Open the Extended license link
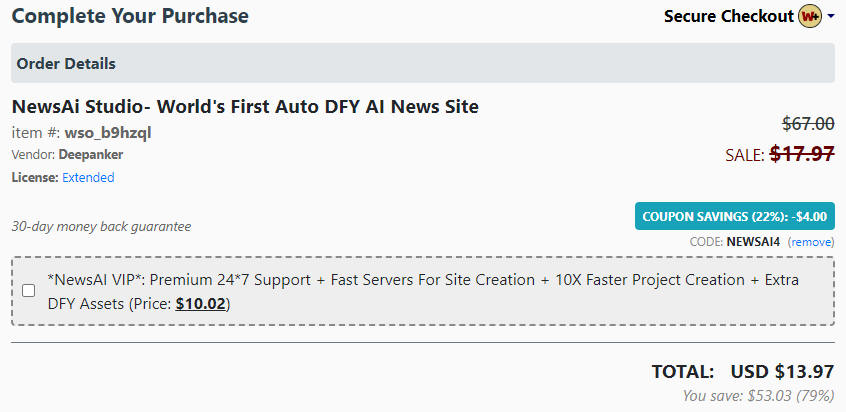Viewport: 846px width, 412px height. pyautogui.click(x=88, y=177)
